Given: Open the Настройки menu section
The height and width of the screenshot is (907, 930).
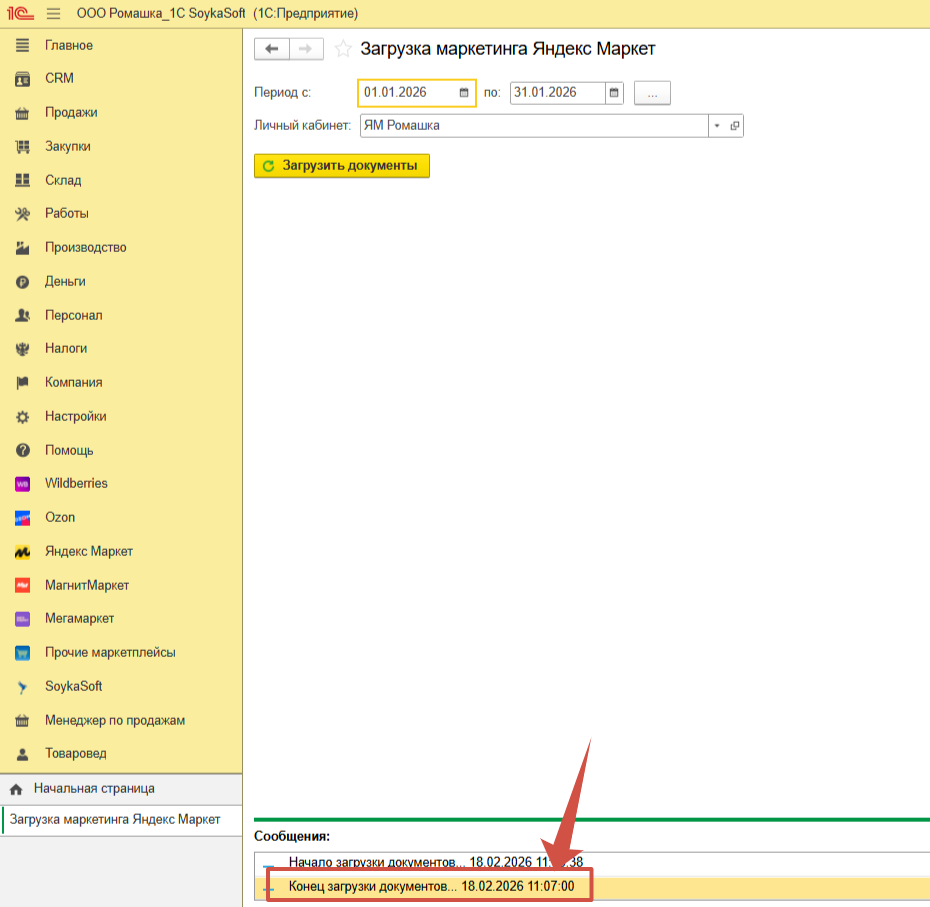Looking at the screenshot, I should point(75,416).
